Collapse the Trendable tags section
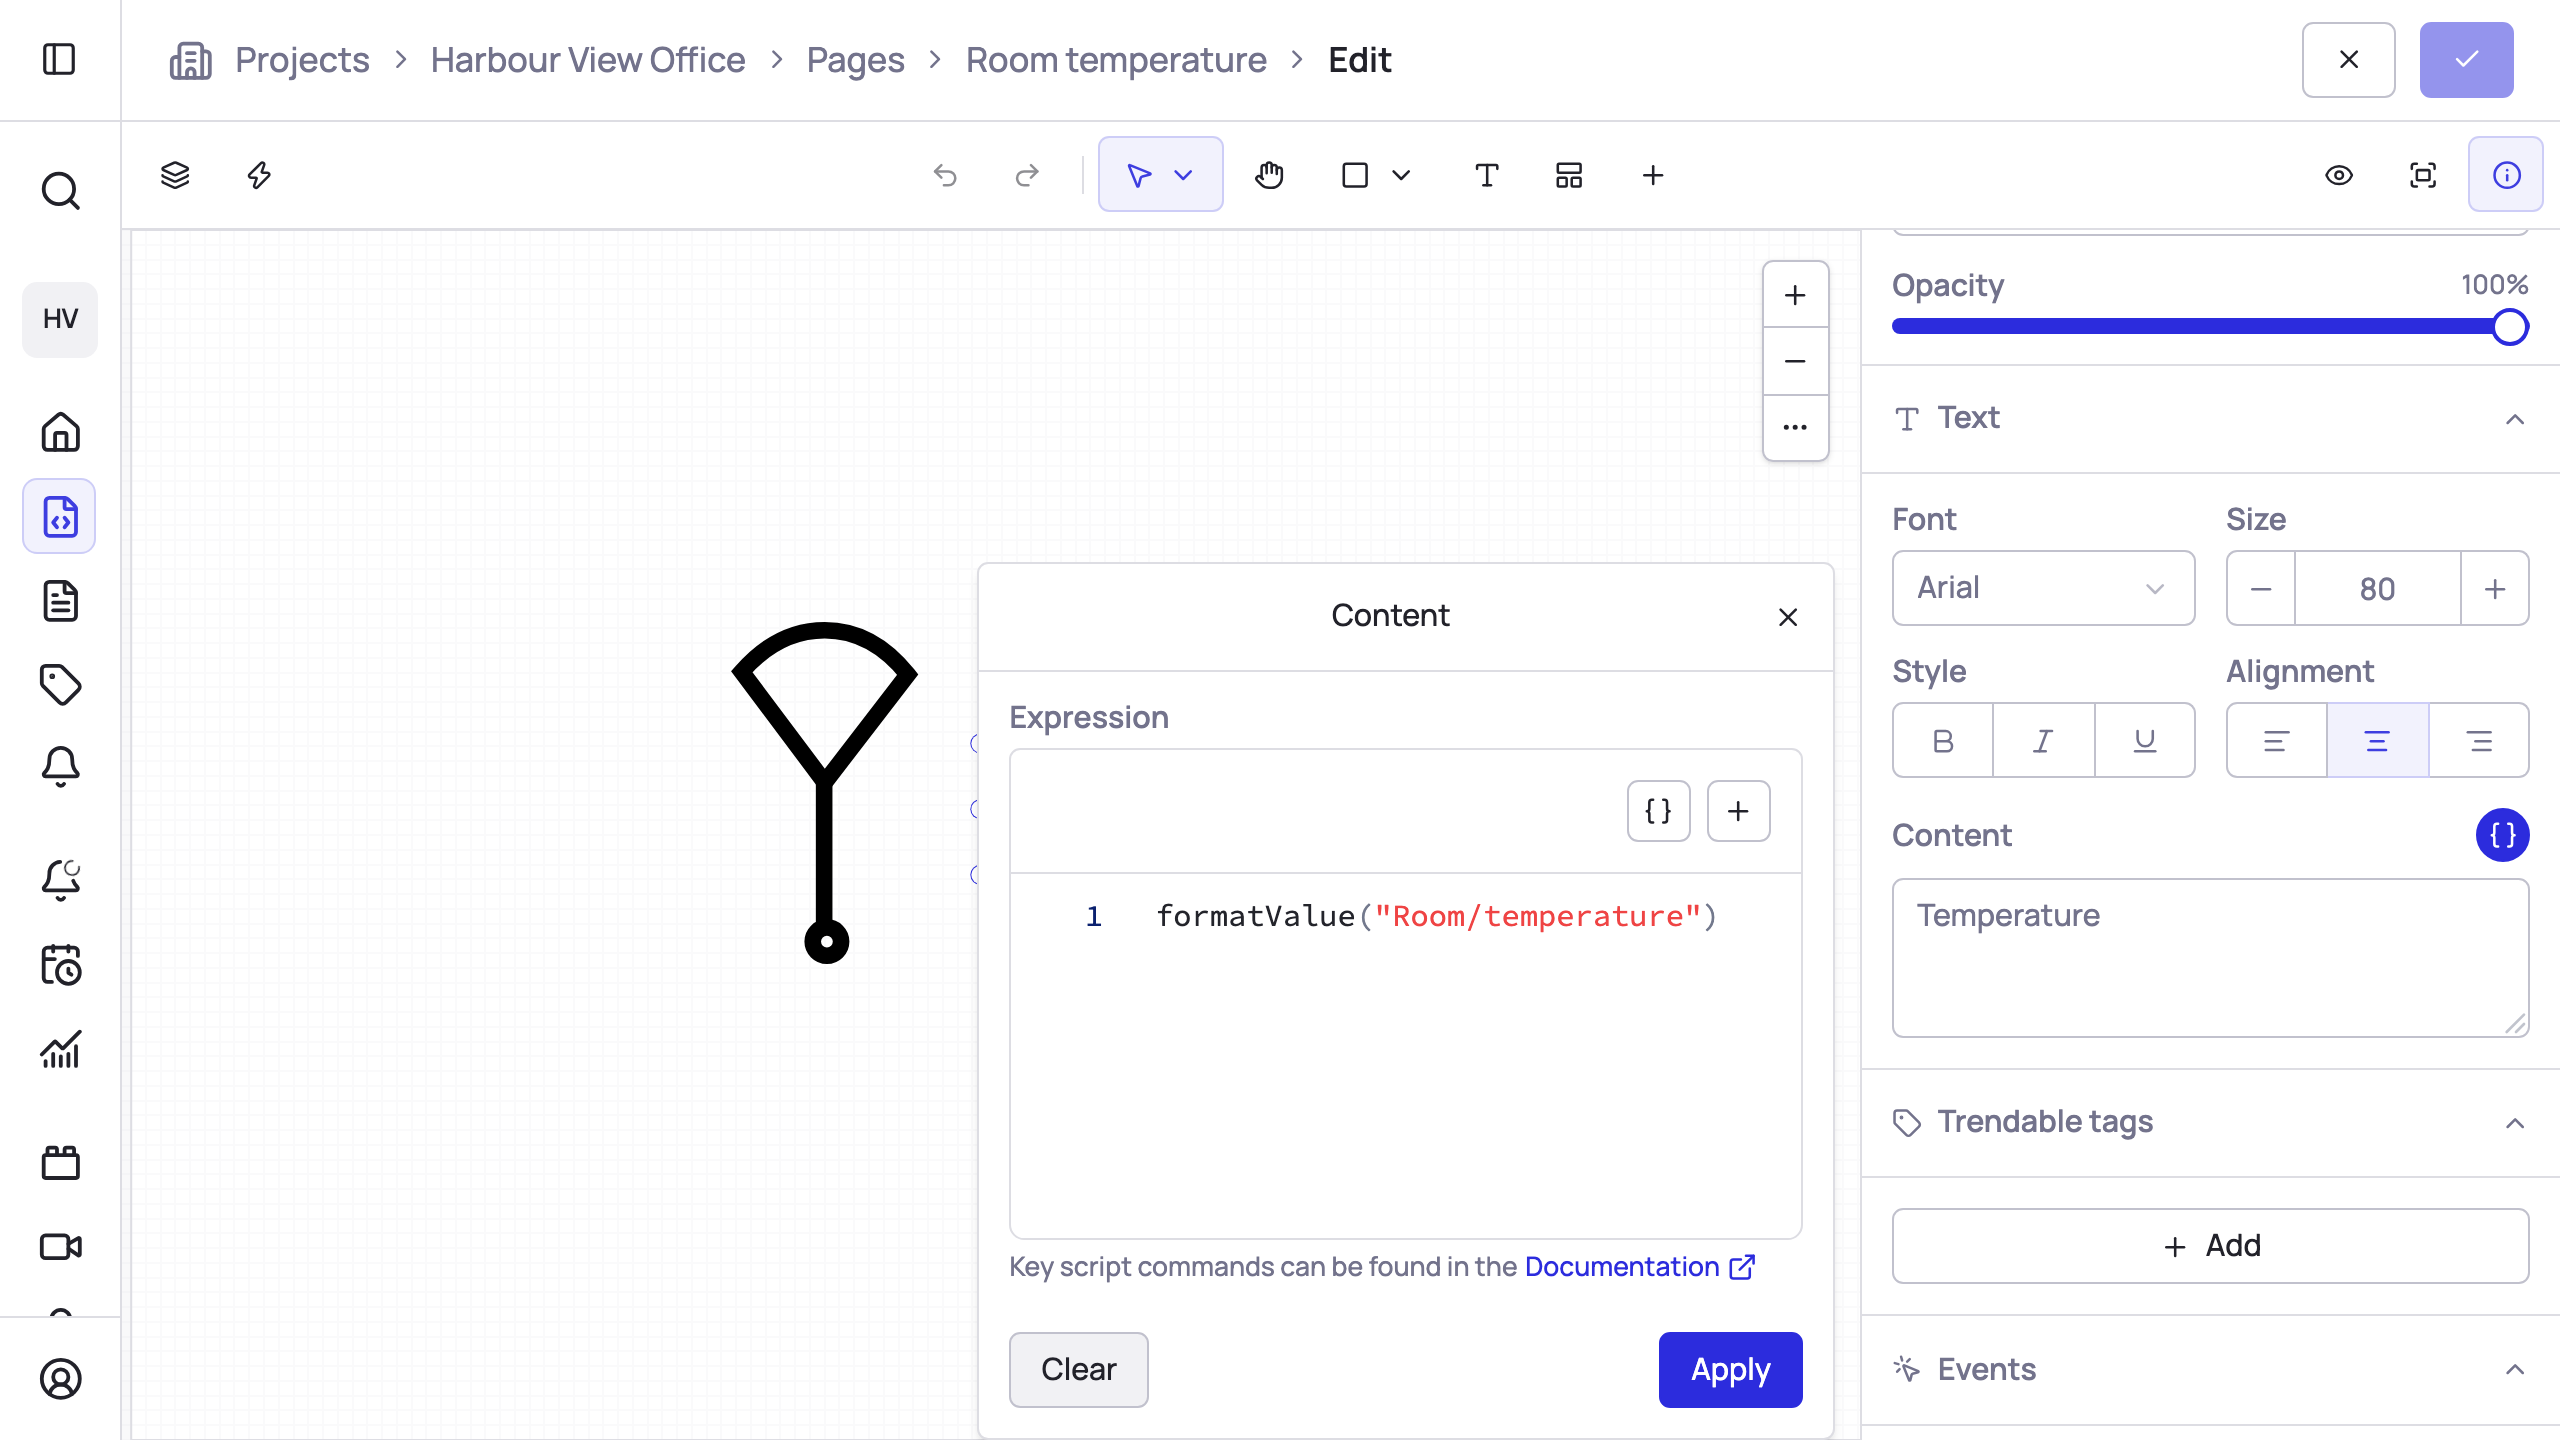This screenshot has width=2560, height=1440. (x=2514, y=1123)
